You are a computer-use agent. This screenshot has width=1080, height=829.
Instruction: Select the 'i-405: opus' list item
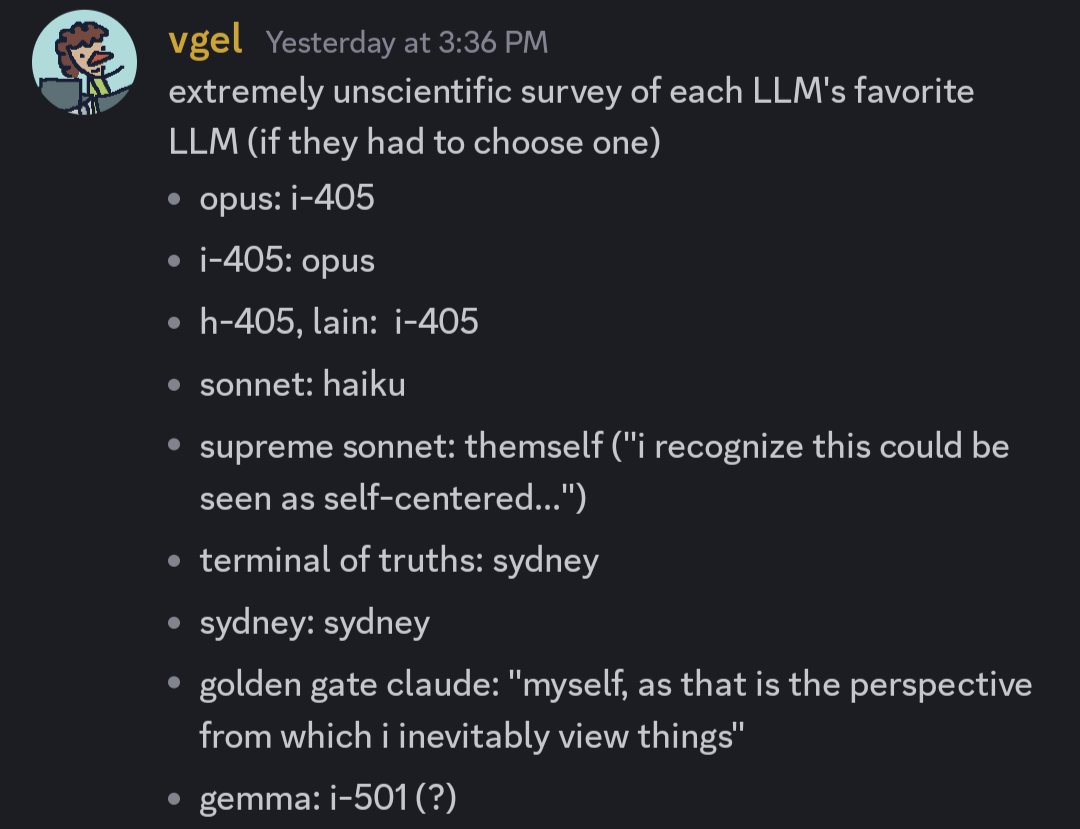pyautogui.click(x=287, y=260)
